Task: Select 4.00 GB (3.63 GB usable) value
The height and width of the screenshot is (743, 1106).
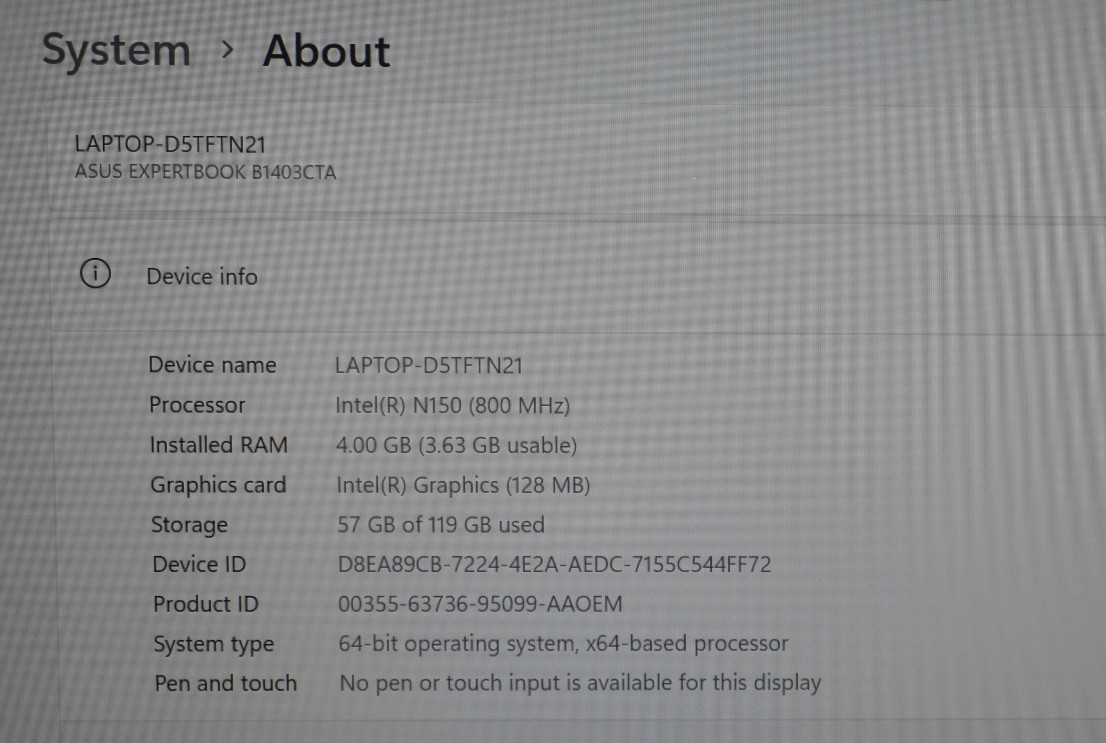Action: tap(456, 445)
